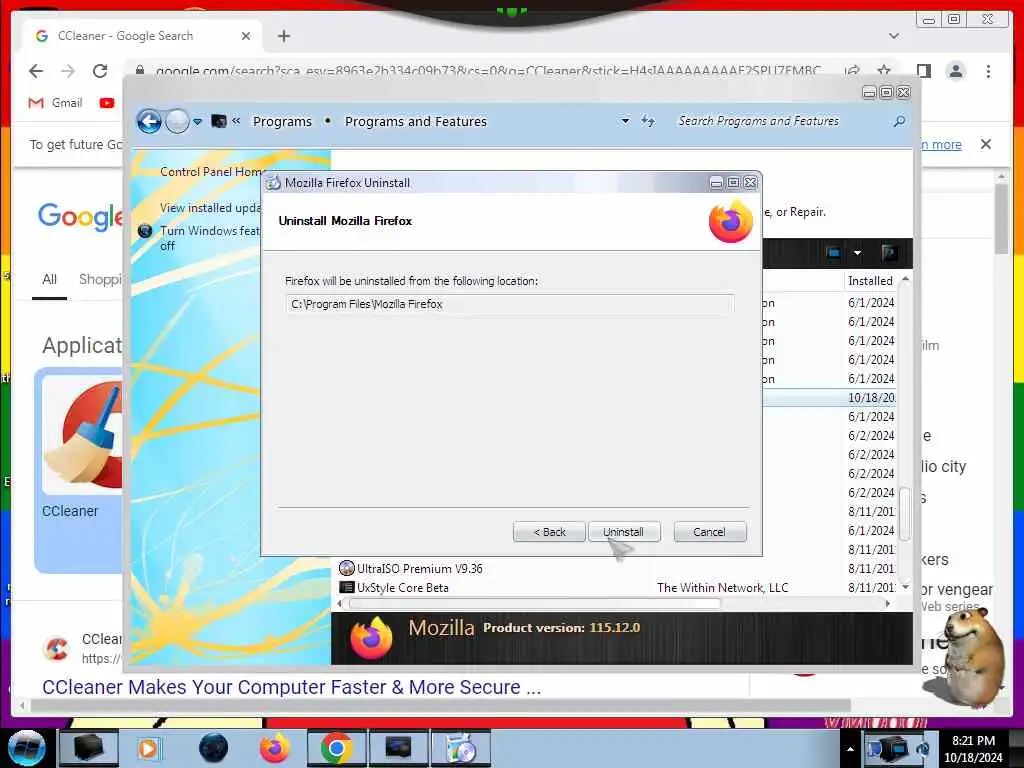This screenshot has height=768, width=1024.
Task: Select CCleaner - Google Search tab
Action: point(142,36)
